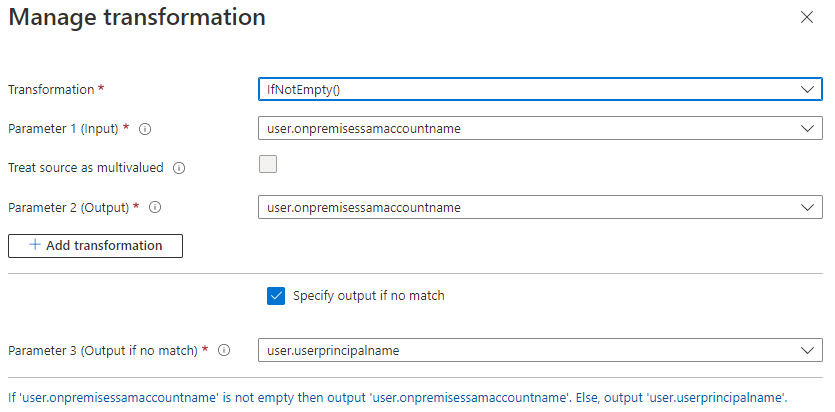Click info icon beside Parameter 1 (Input)
This screenshot has width=835, height=412.
point(145,128)
